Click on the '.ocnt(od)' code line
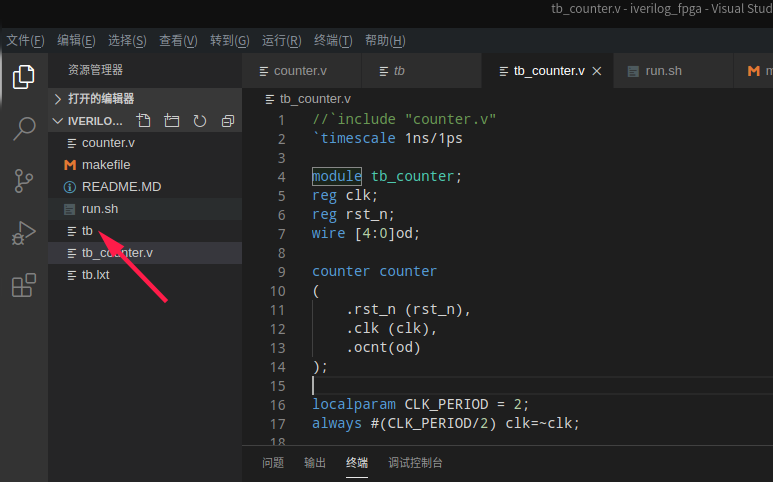Viewport: 773px width, 482px height. tap(383, 347)
